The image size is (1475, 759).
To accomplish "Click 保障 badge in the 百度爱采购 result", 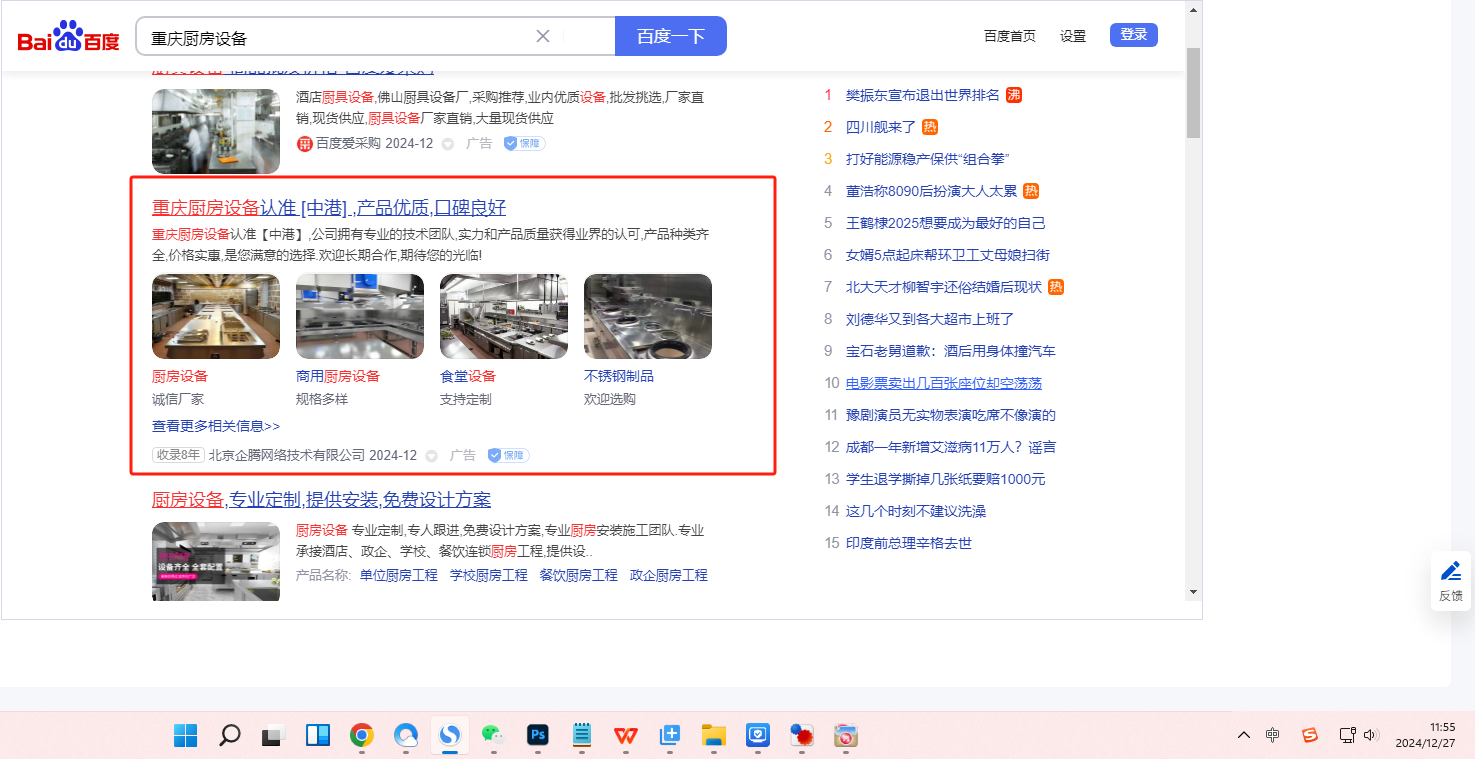I will 524,143.
